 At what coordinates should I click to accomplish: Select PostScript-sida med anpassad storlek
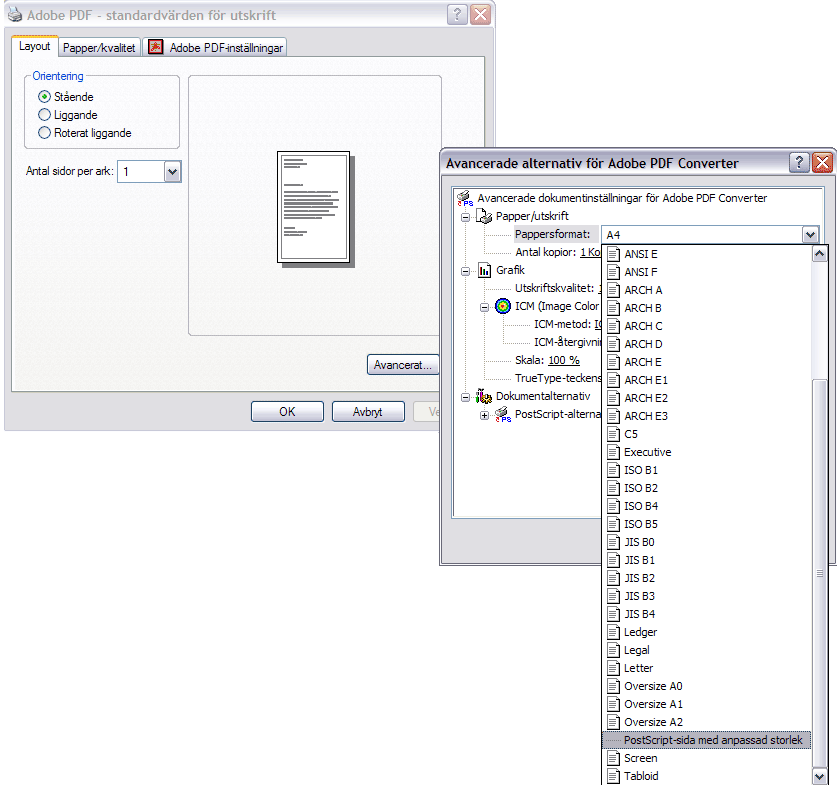pos(707,740)
